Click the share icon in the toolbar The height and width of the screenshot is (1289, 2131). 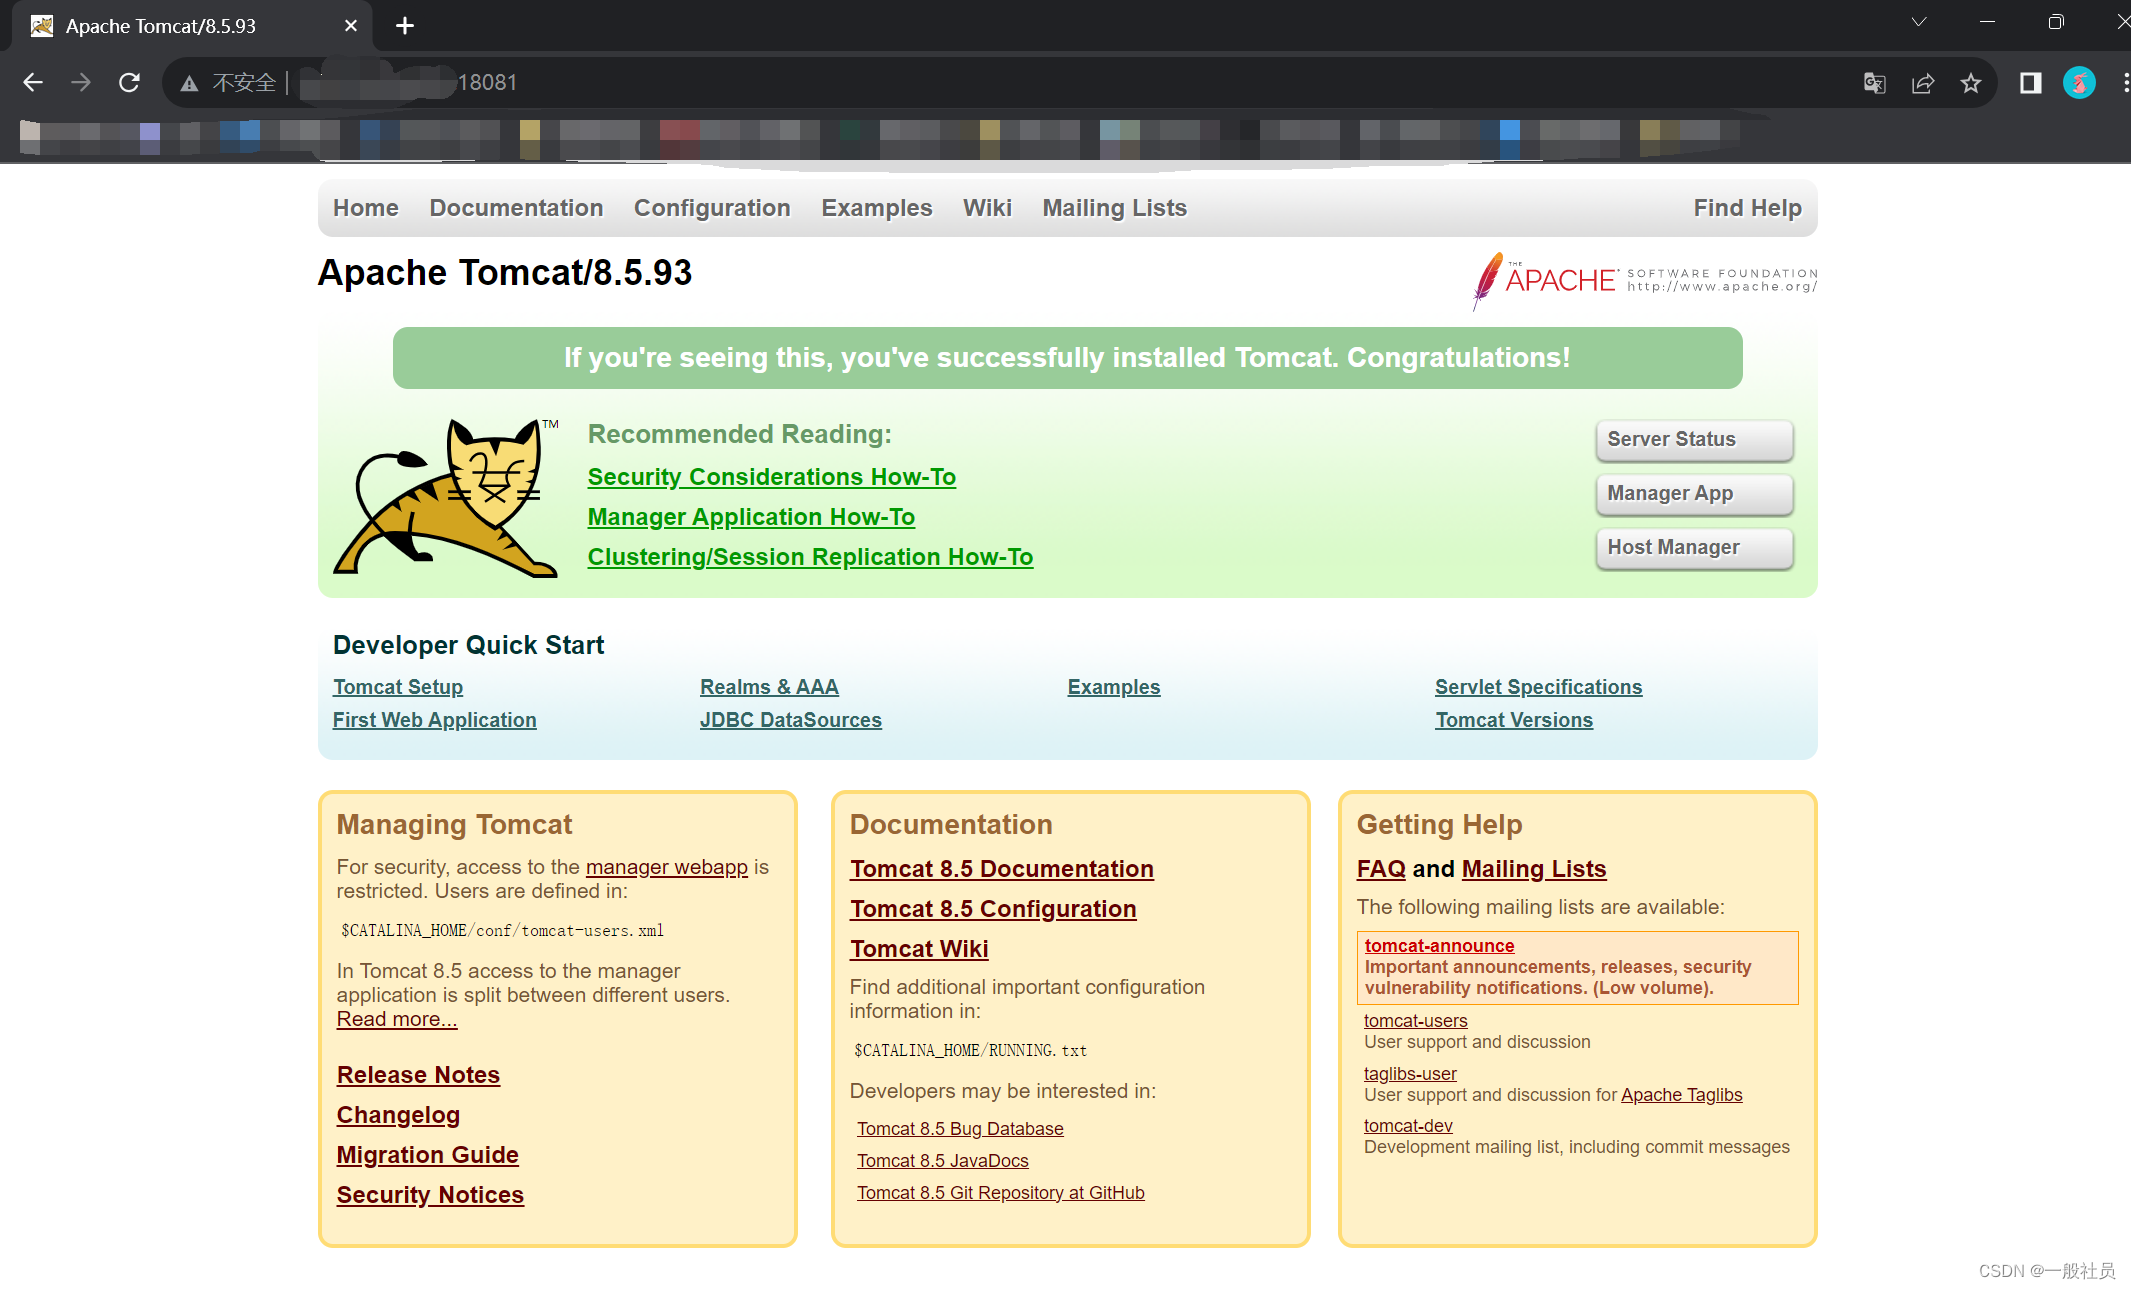tap(1922, 83)
